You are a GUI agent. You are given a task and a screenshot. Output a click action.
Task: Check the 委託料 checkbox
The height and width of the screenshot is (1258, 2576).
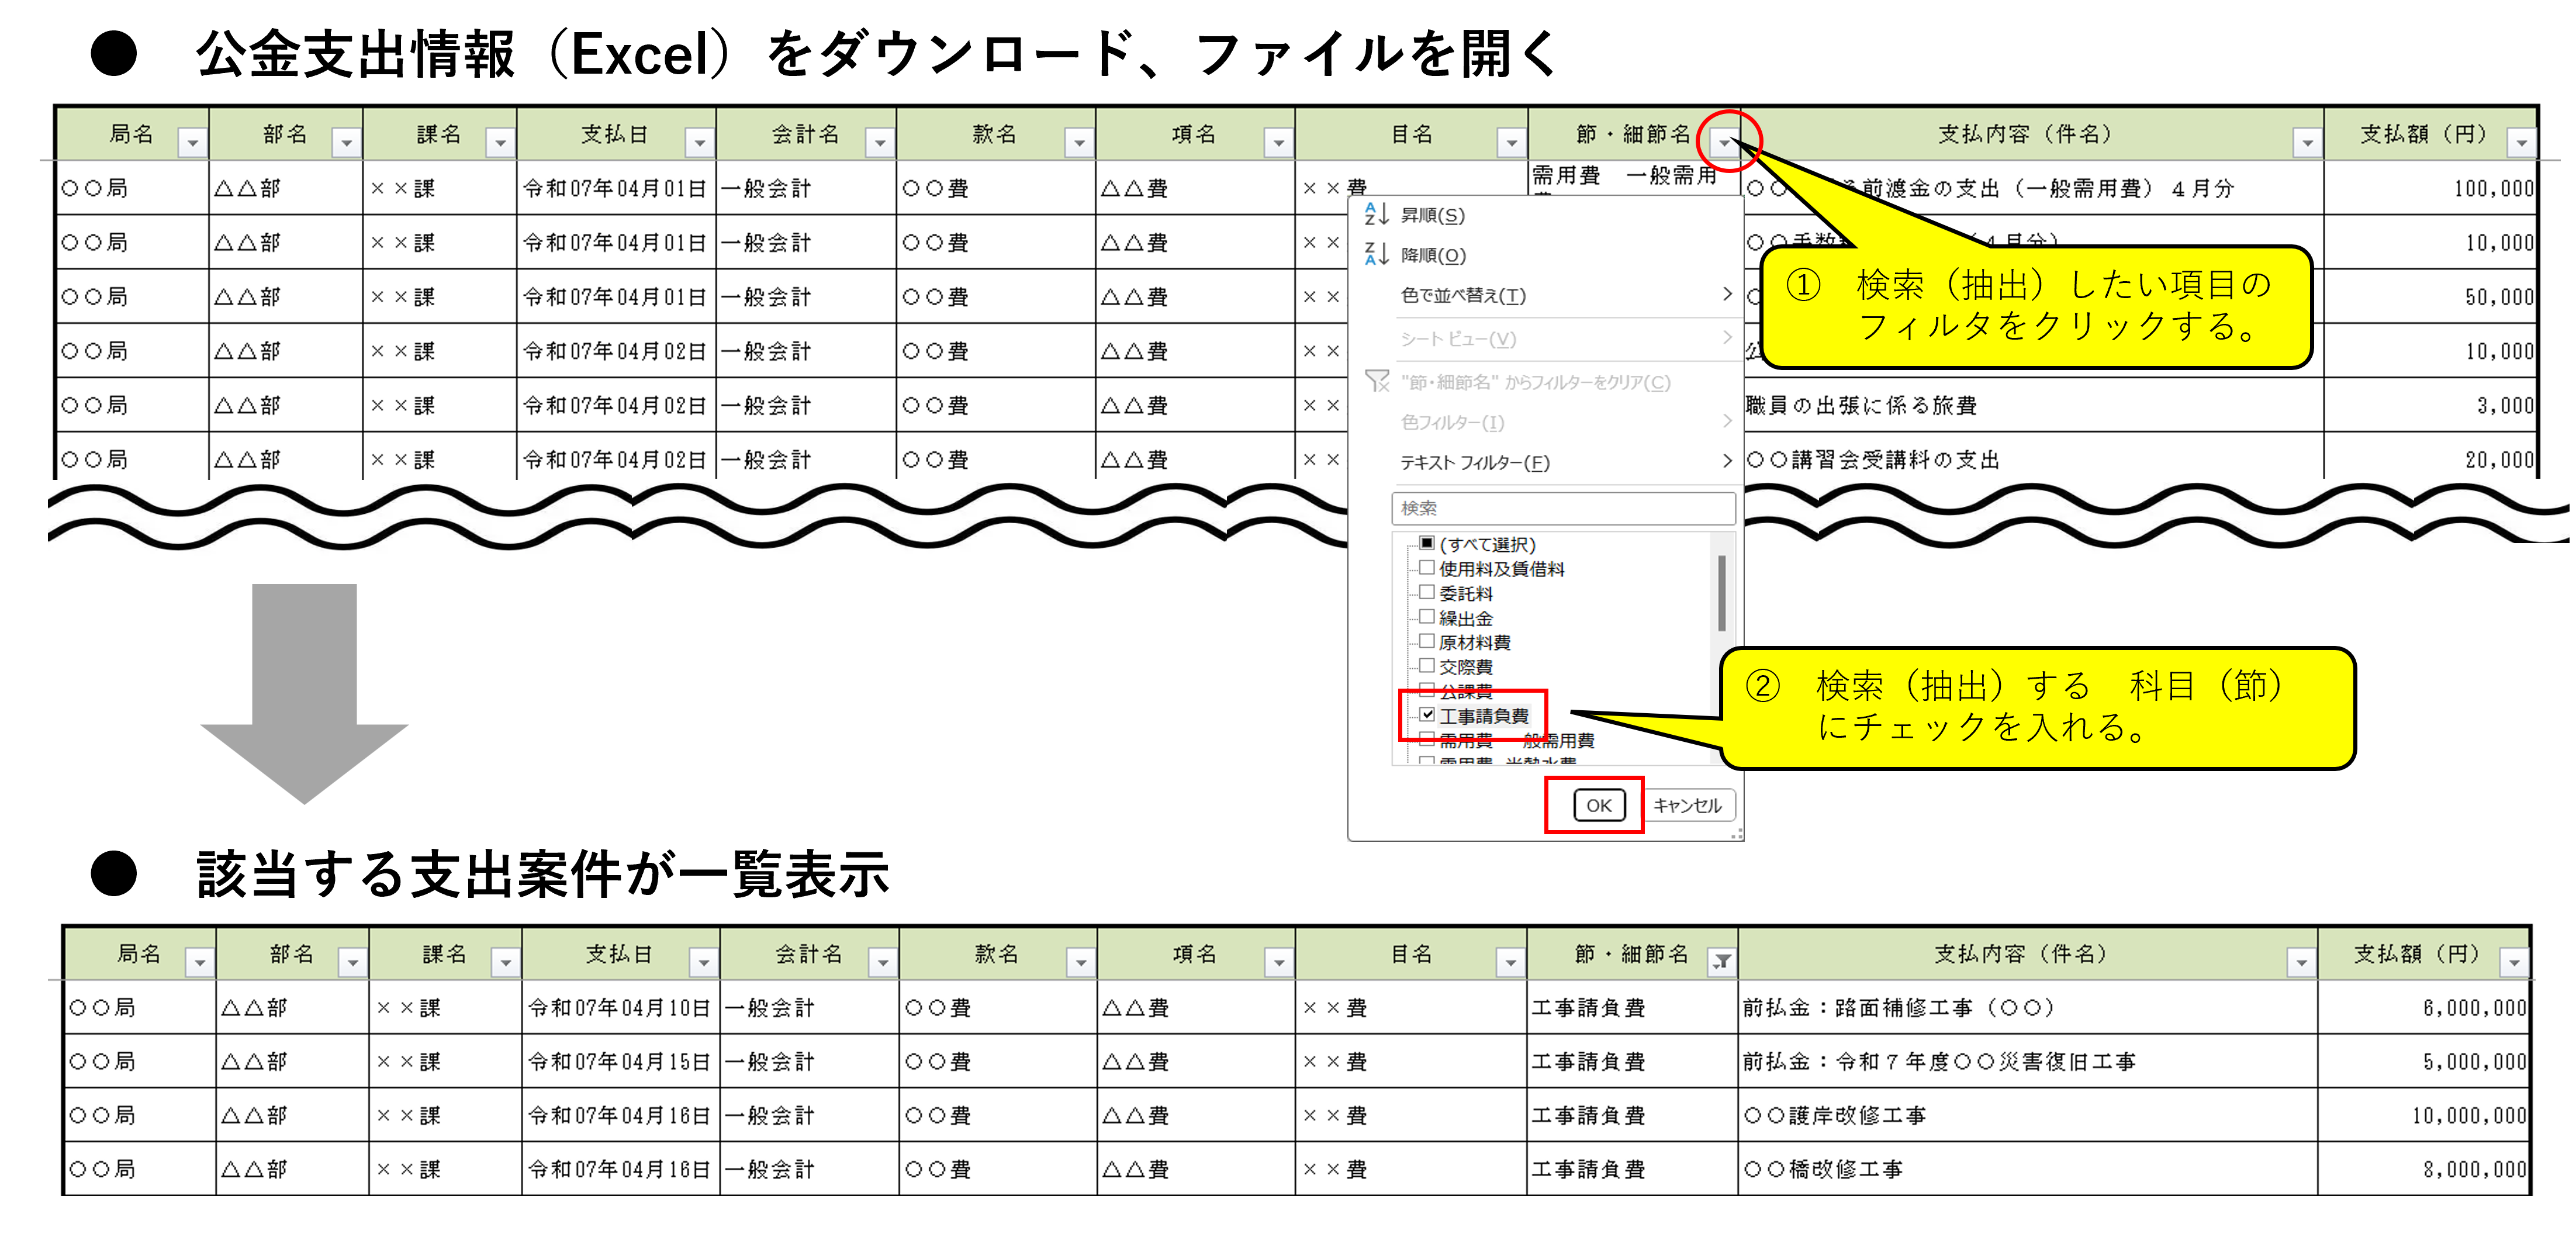(x=1427, y=592)
